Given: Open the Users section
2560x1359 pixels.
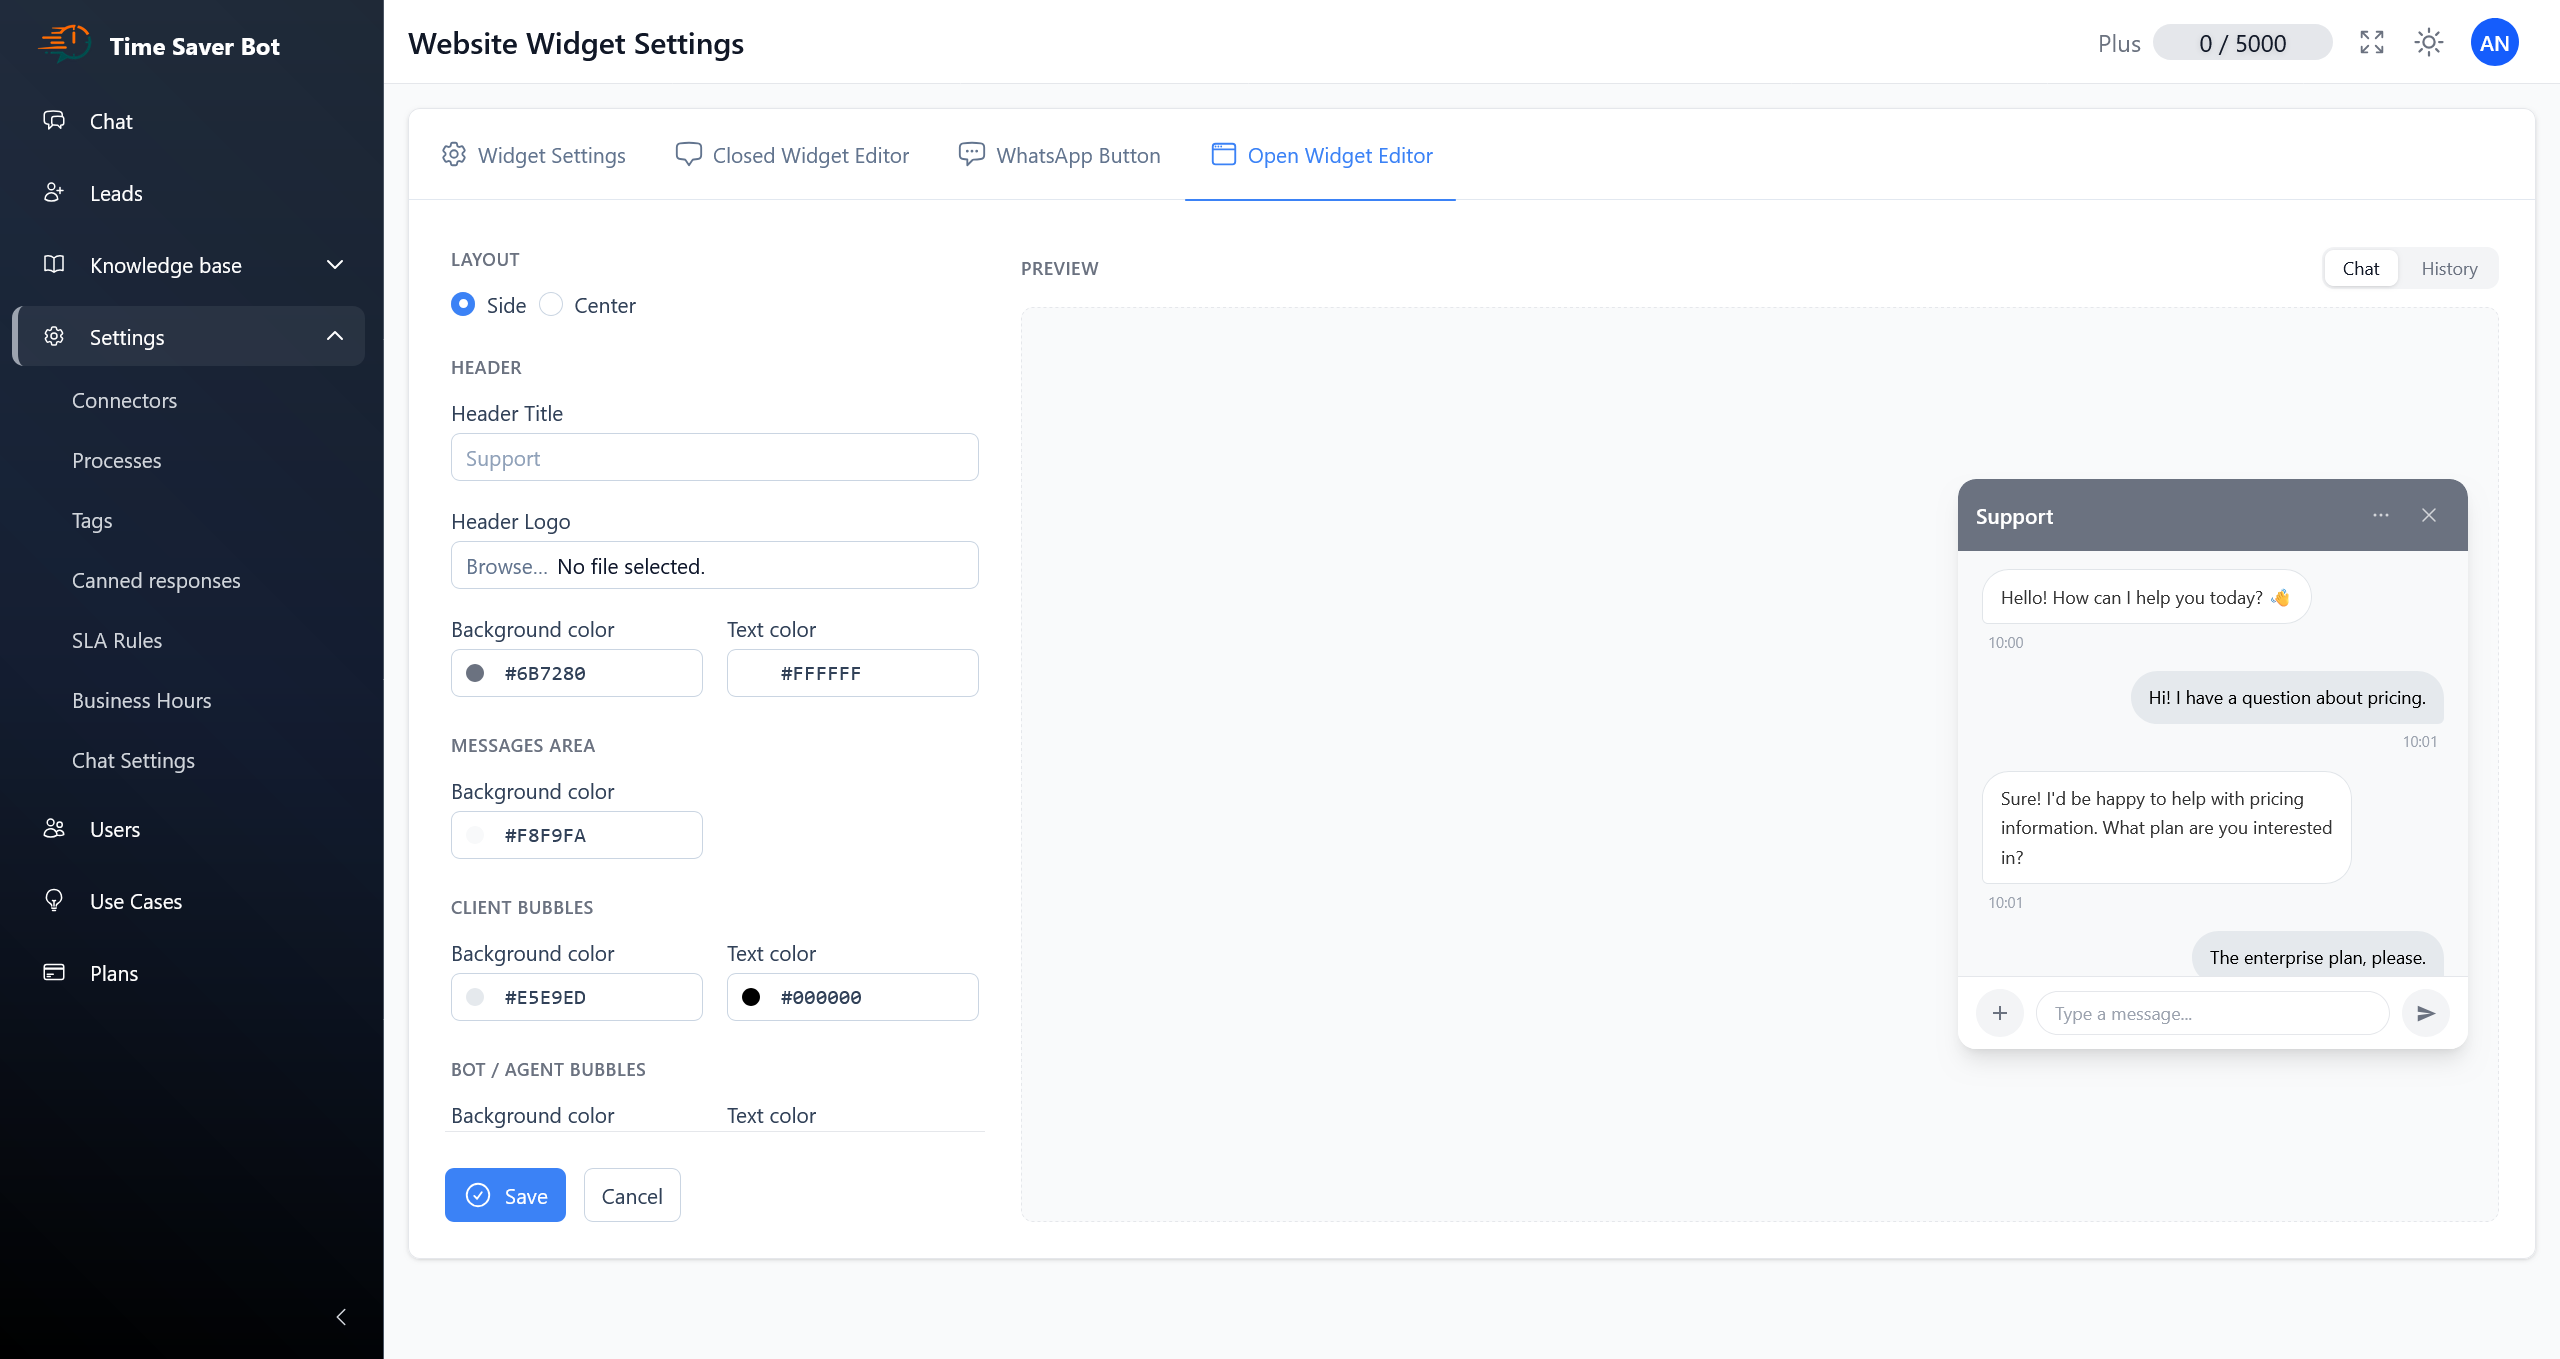Looking at the screenshot, I should point(114,829).
